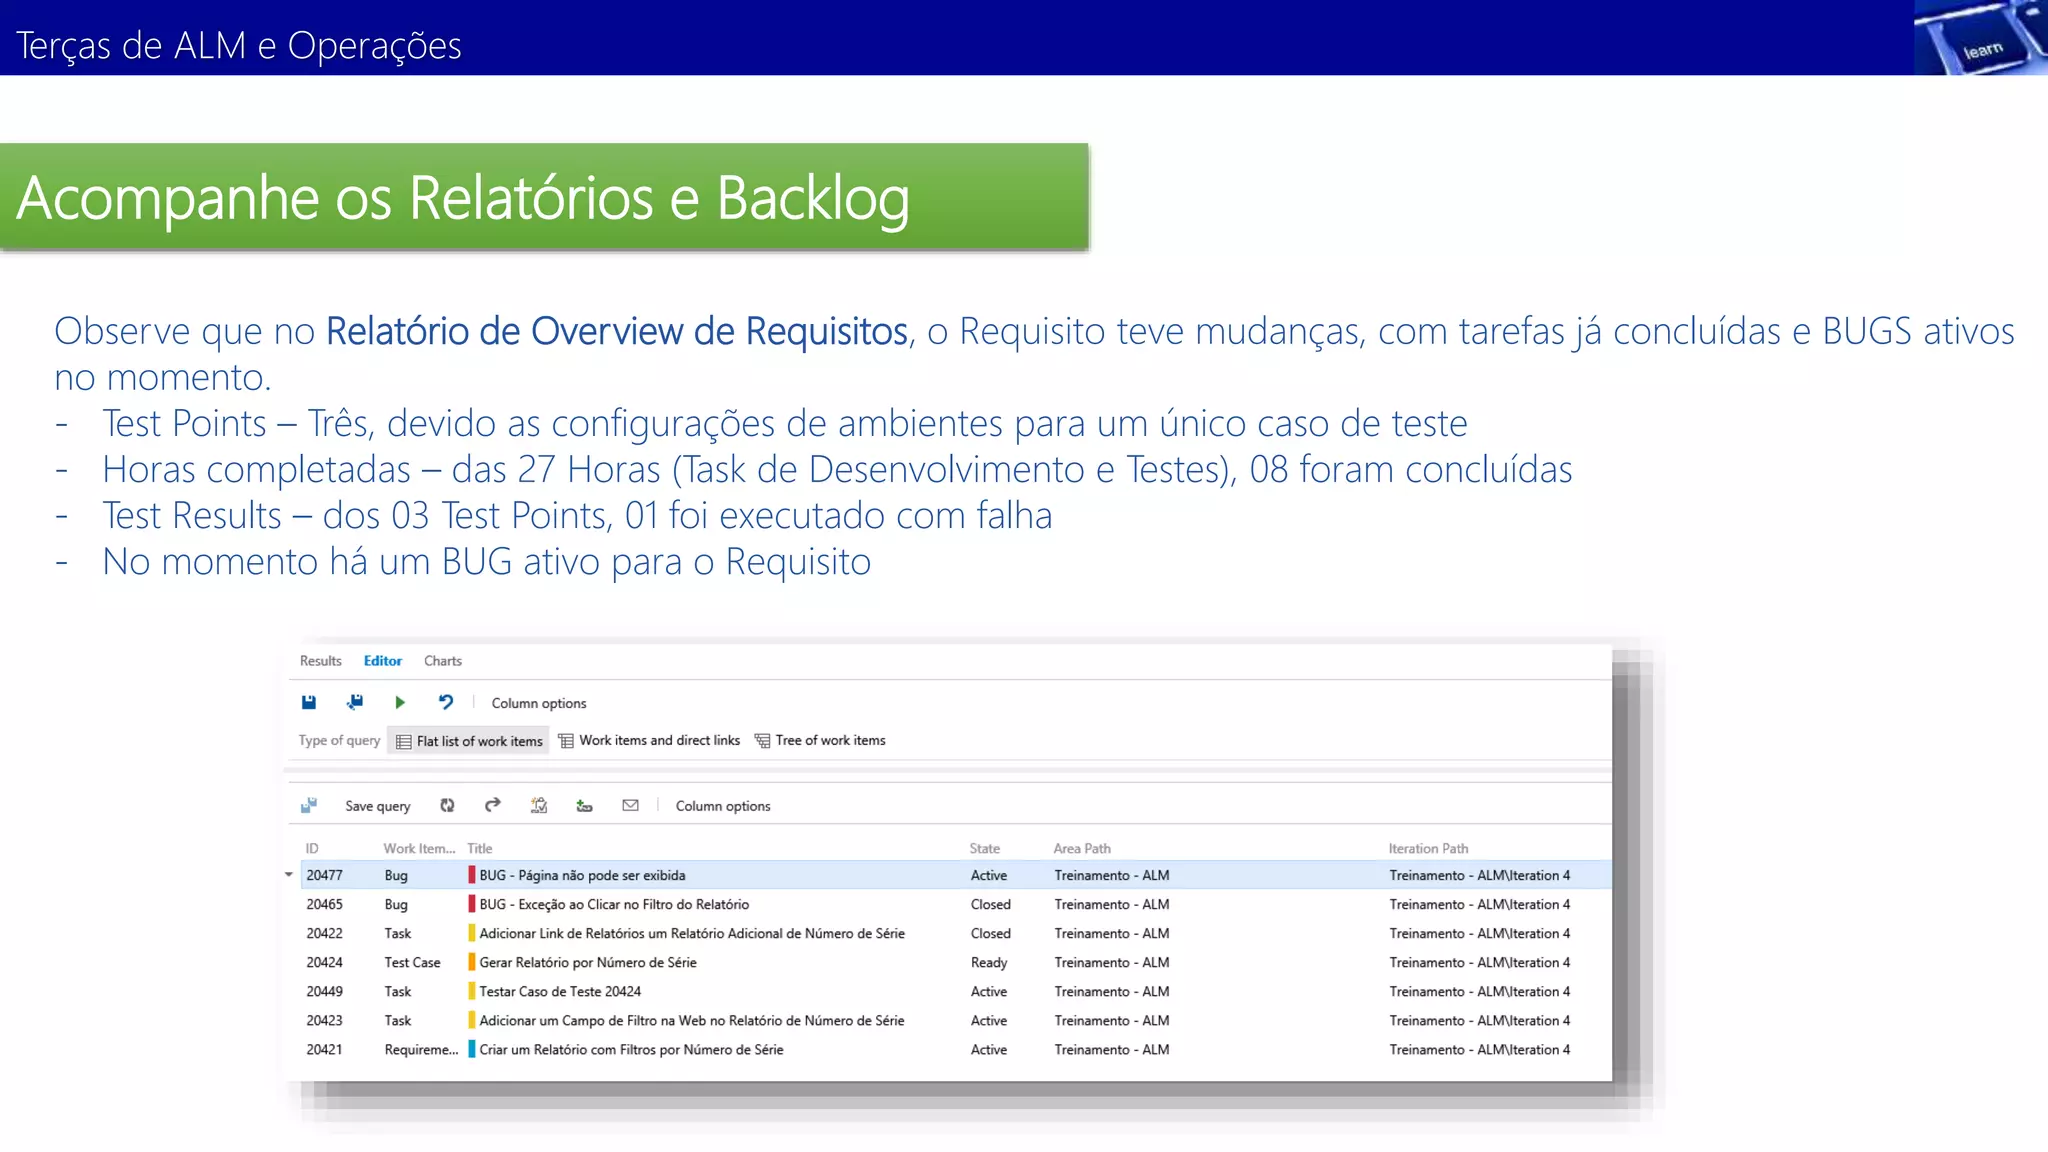The image size is (2048, 1152).
Task: Run the query with the green play icon
Action: pyautogui.click(x=400, y=702)
